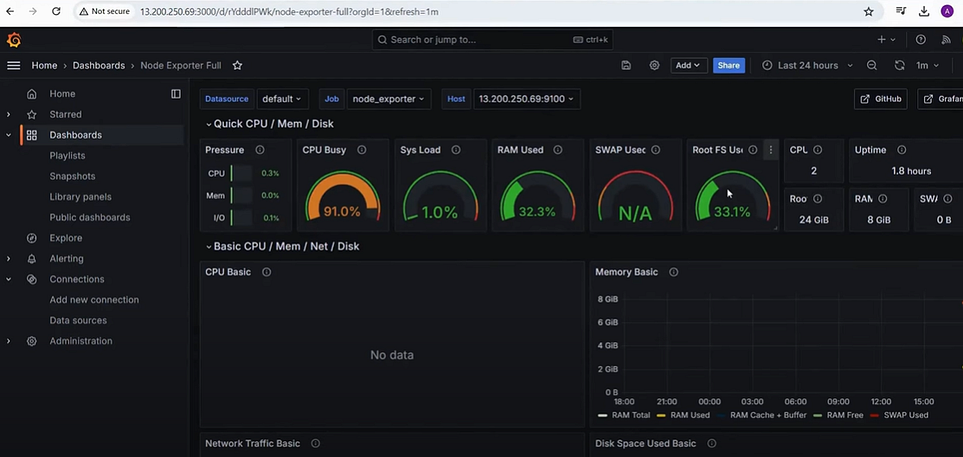Click the Grafana logo icon
The height and width of the screenshot is (457, 963).
14,40
